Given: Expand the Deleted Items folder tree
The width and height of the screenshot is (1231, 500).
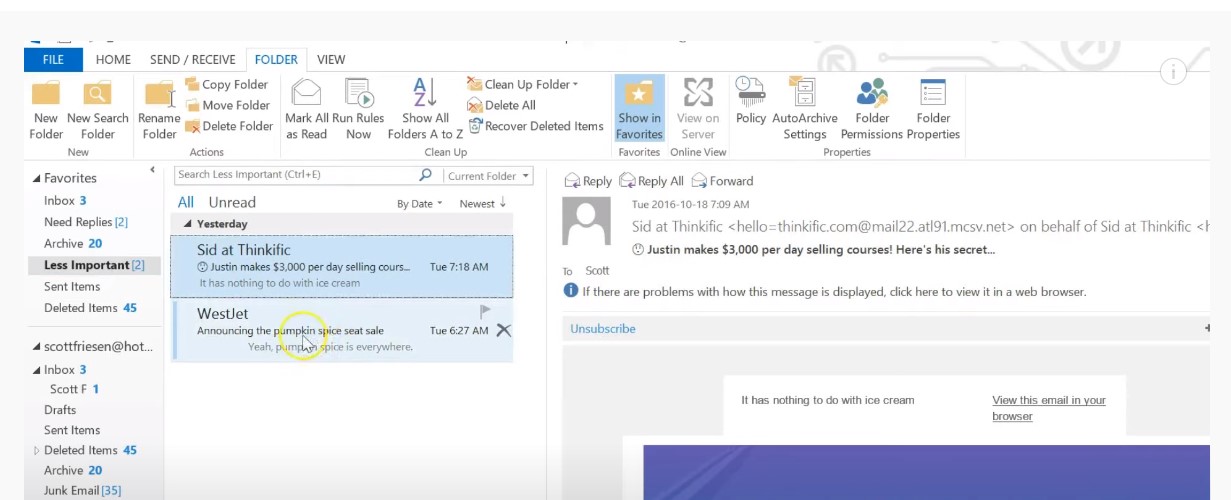Looking at the screenshot, I should click(x=38, y=451).
